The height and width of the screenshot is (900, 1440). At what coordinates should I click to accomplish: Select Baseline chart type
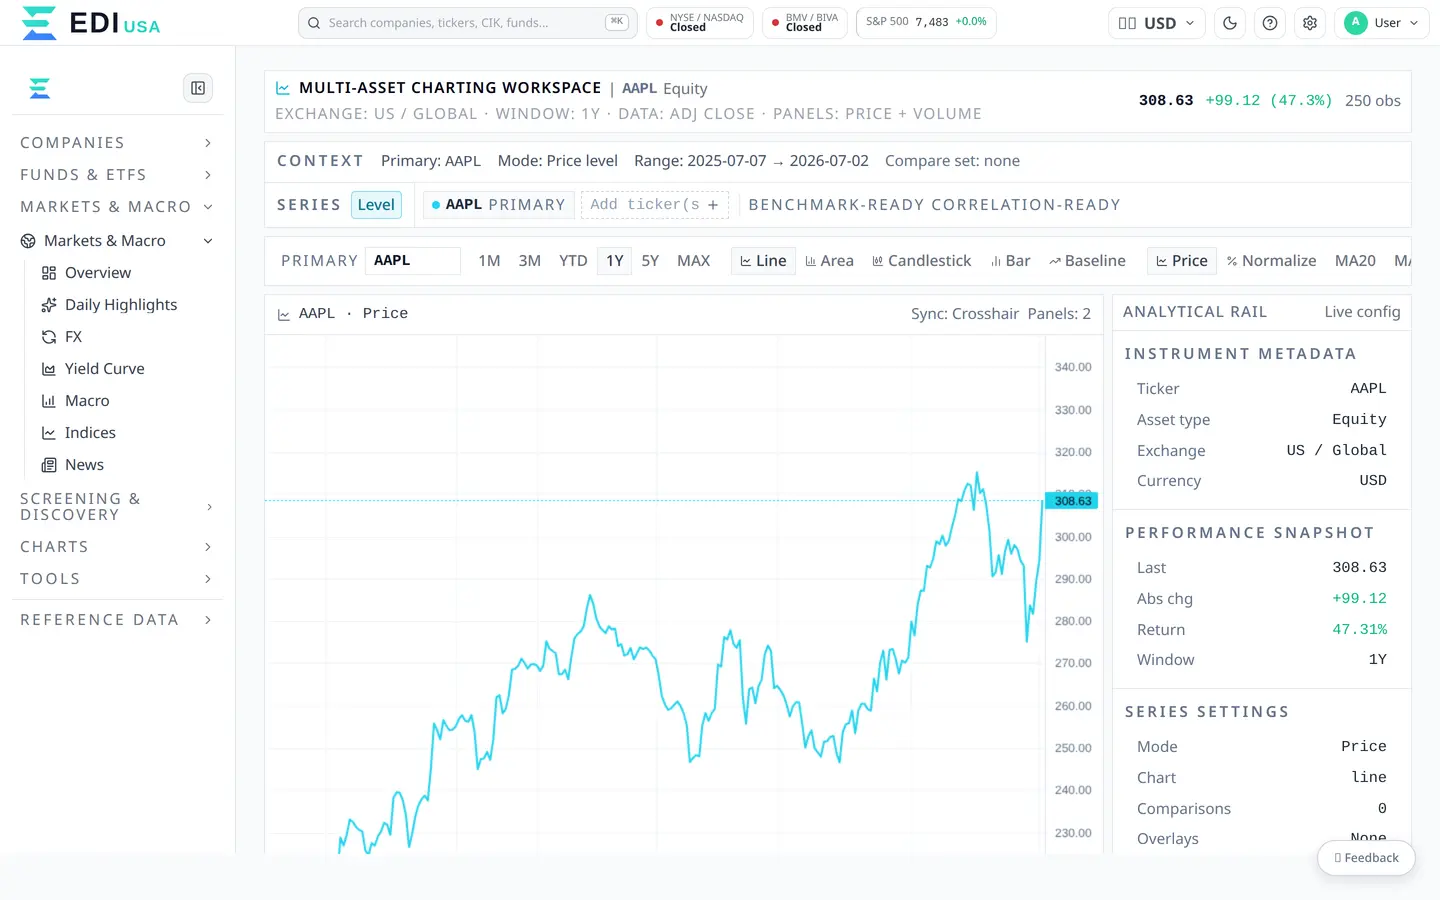click(x=1087, y=261)
